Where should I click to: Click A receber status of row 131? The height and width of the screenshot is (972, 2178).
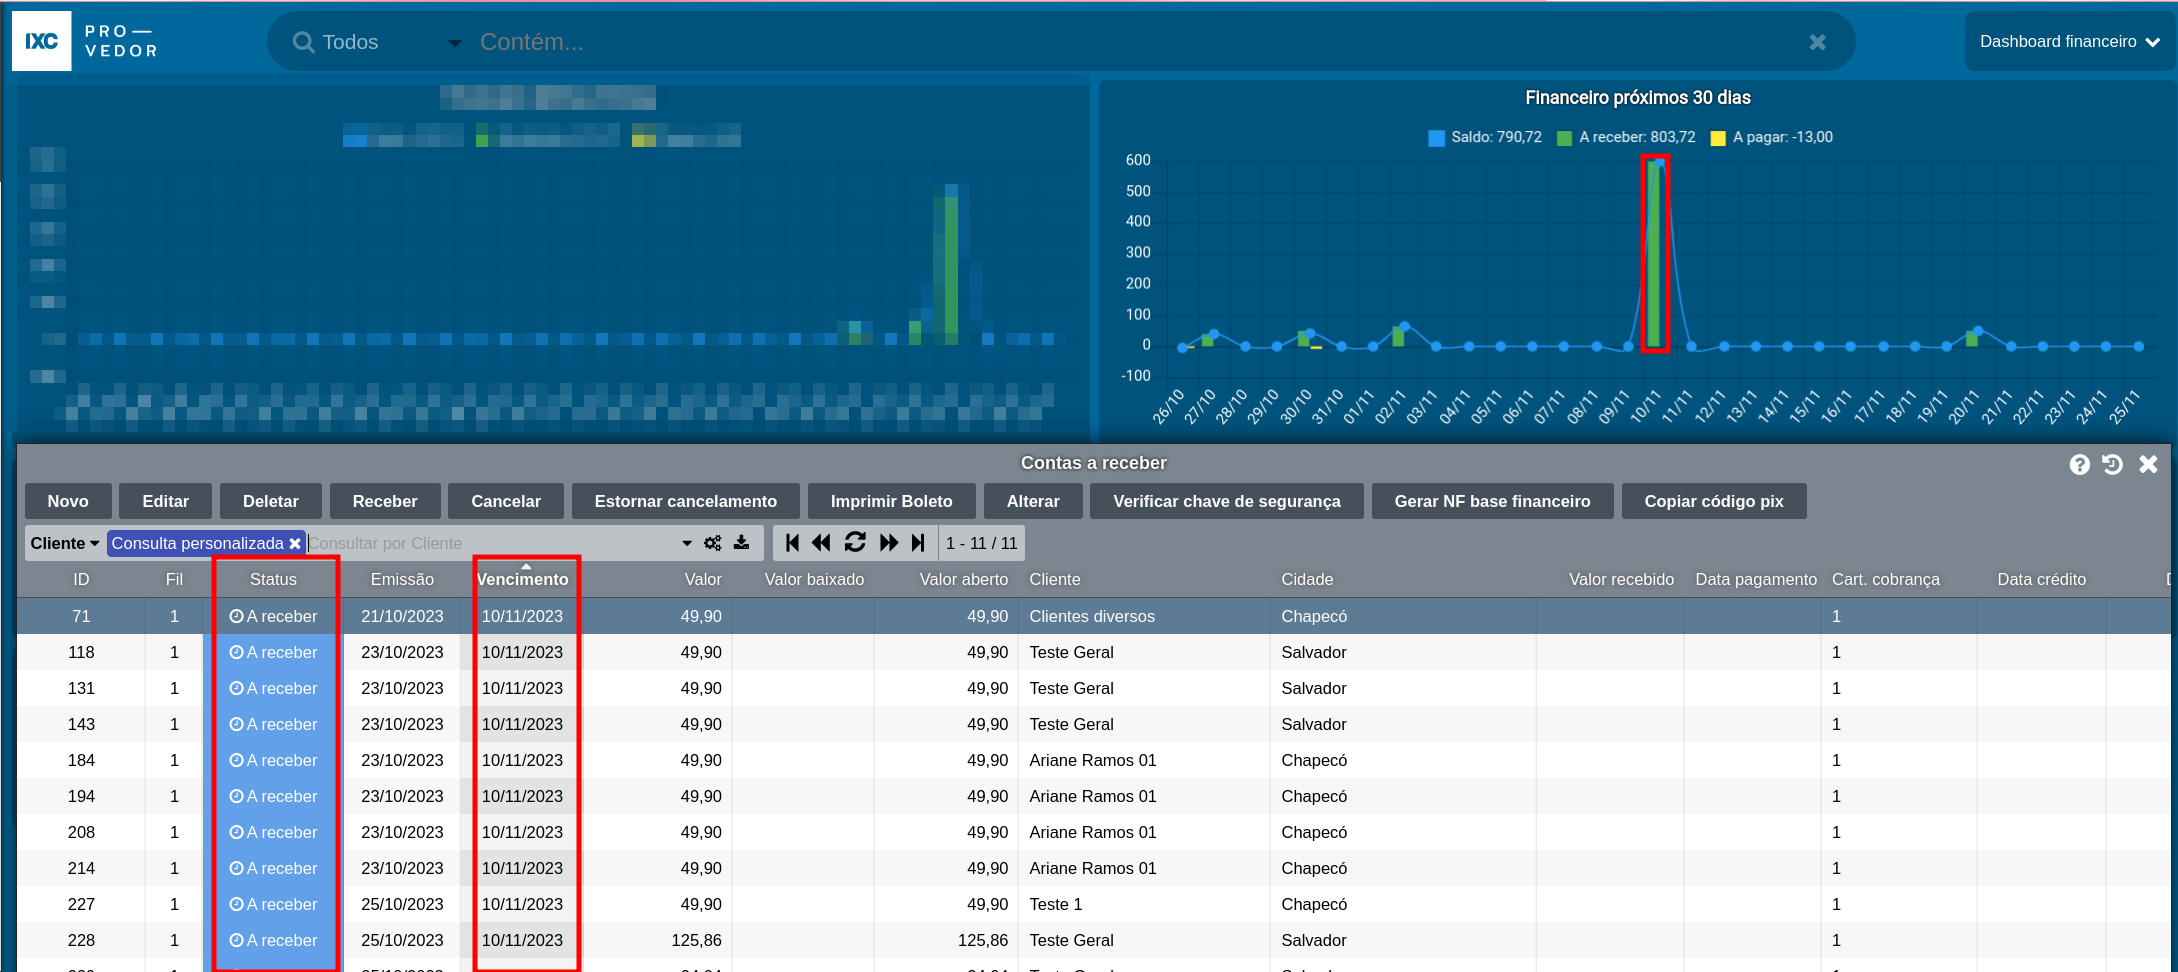coord(273,688)
